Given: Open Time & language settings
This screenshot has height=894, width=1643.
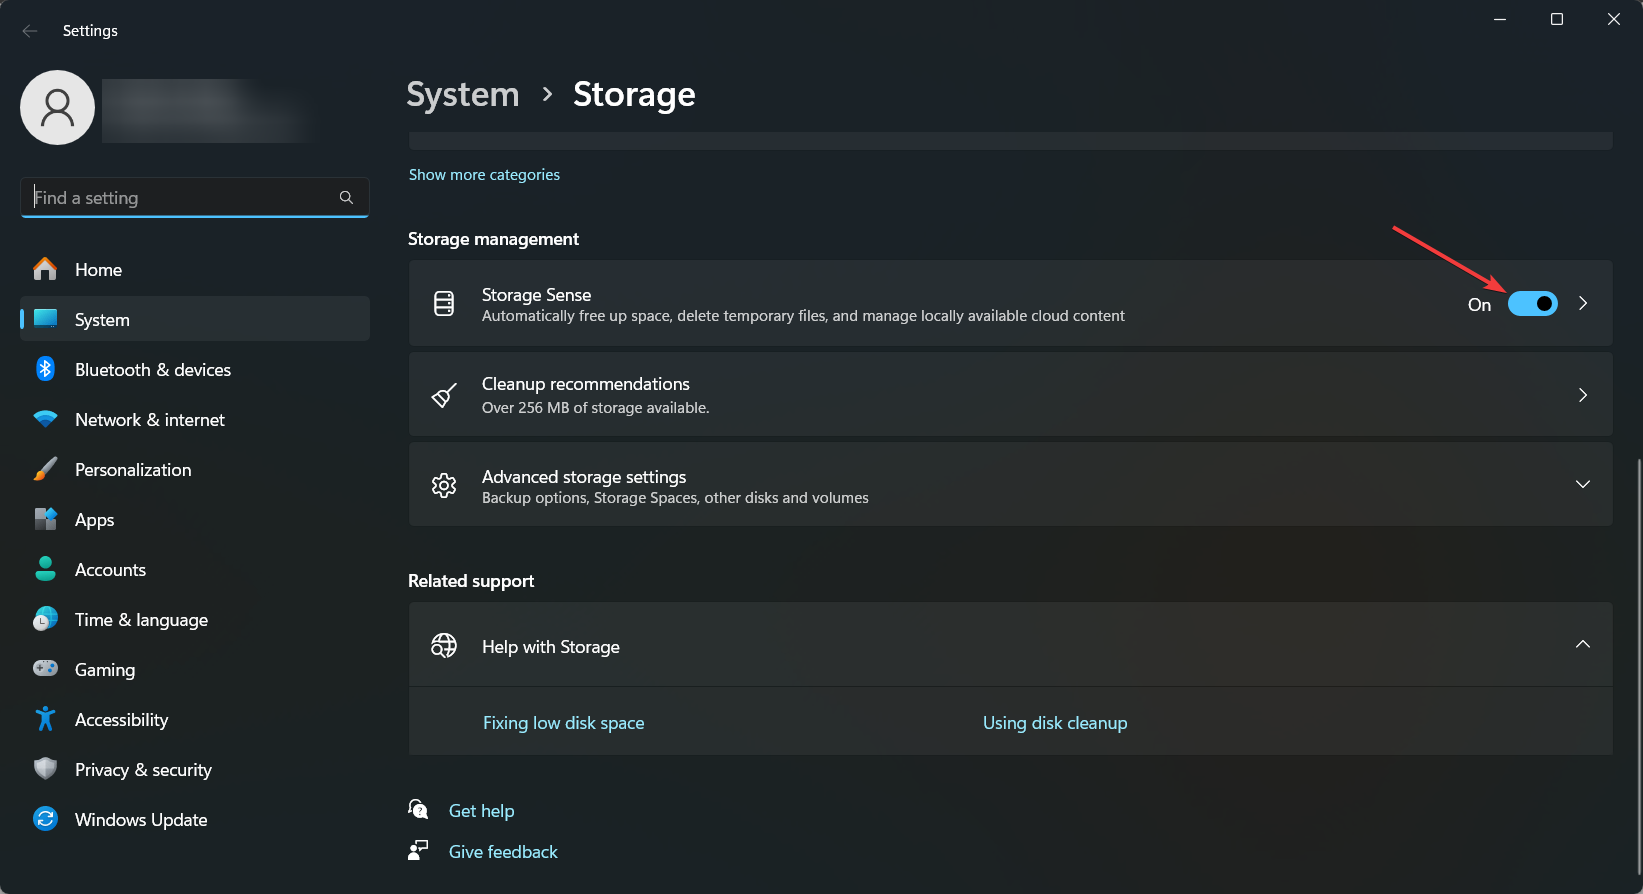Looking at the screenshot, I should click(x=195, y=619).
